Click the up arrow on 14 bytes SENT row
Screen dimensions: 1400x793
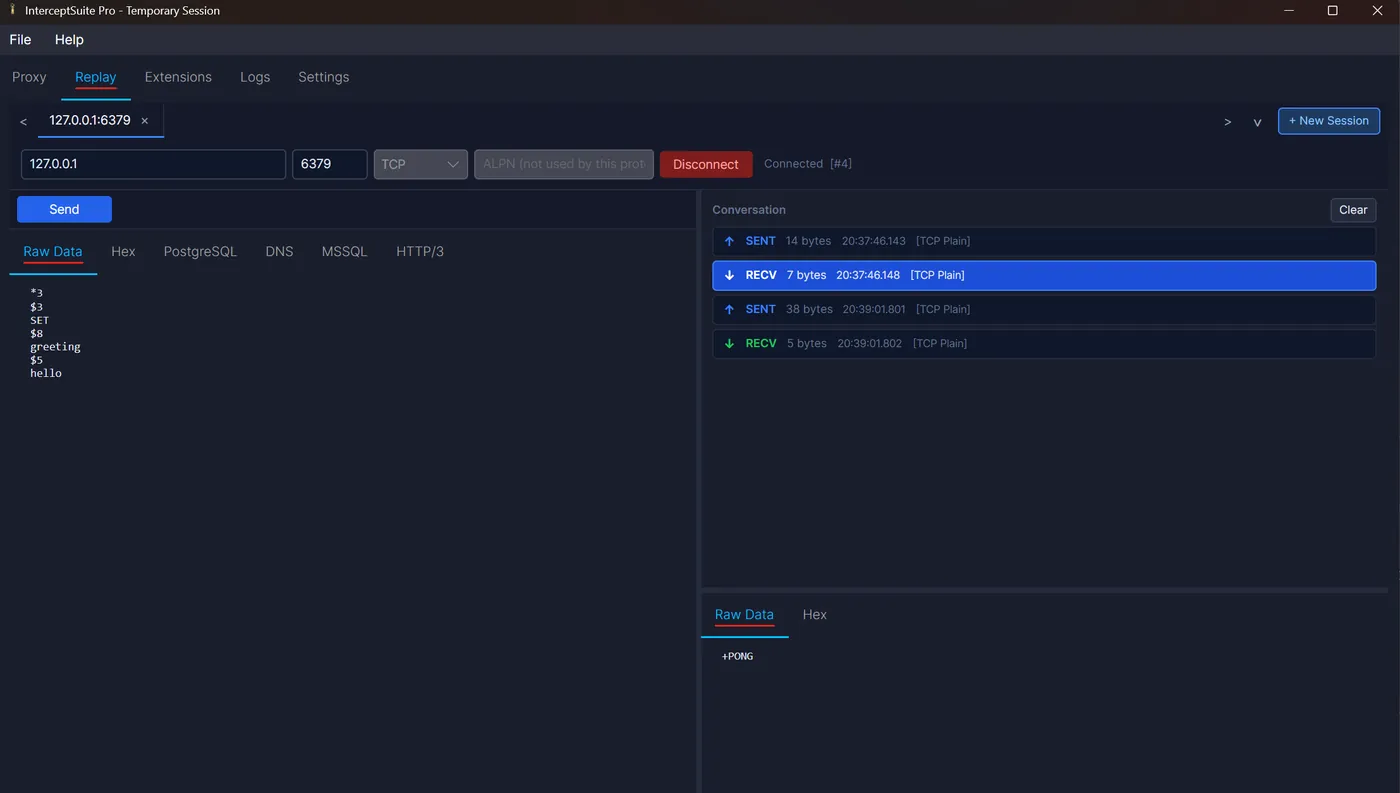(729, 241)
